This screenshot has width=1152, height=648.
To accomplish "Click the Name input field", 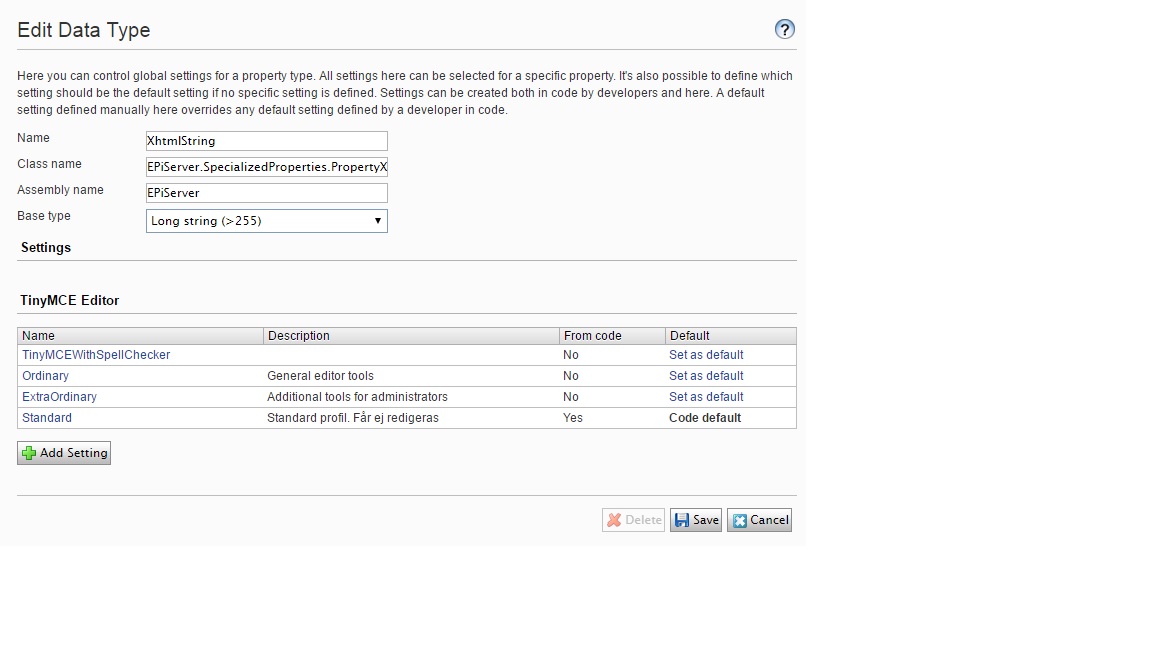I will coord(266,140).
